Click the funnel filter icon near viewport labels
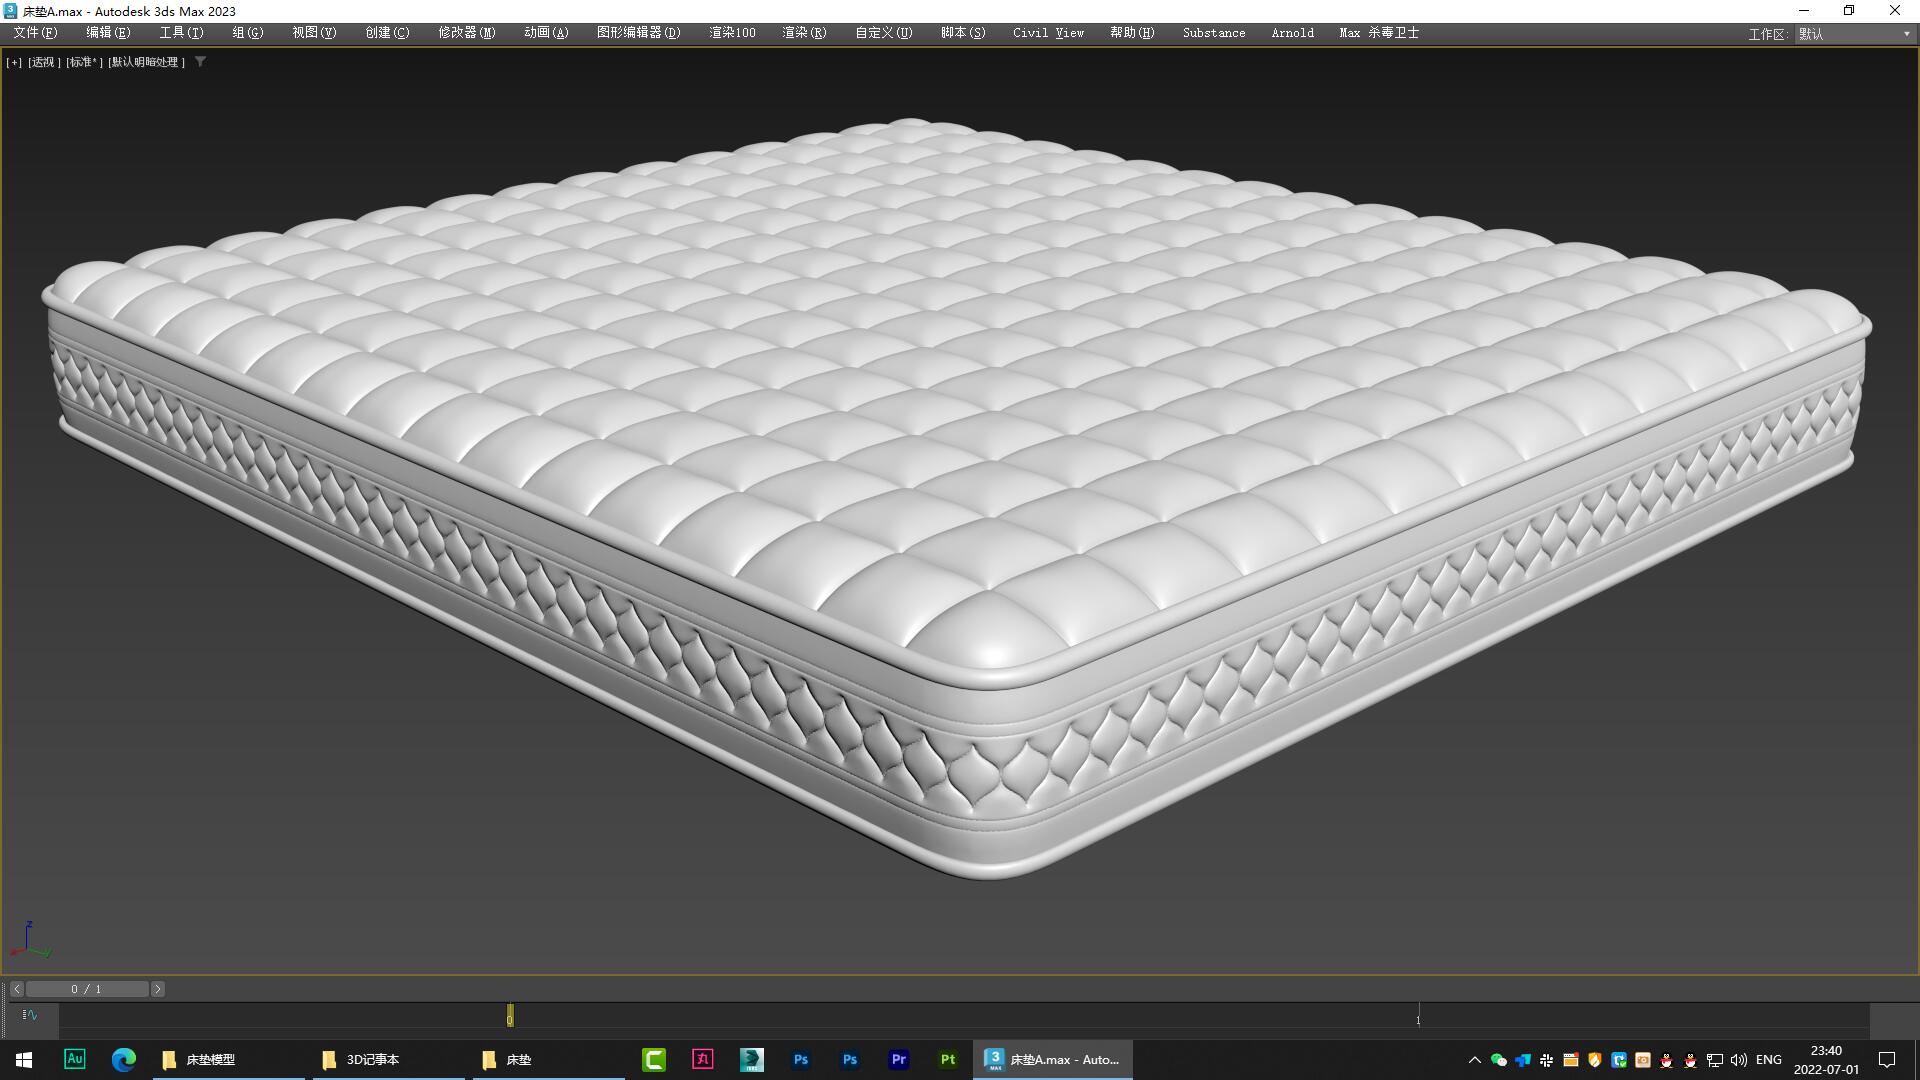 [202, 62]
